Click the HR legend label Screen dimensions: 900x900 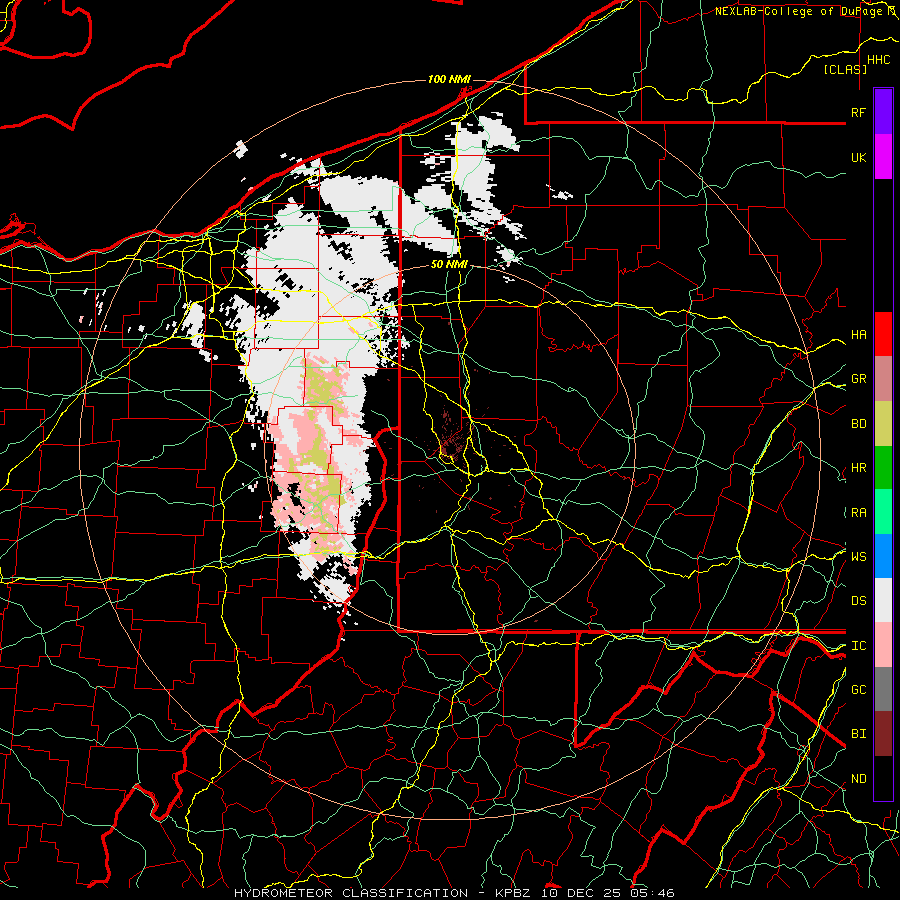858,468
